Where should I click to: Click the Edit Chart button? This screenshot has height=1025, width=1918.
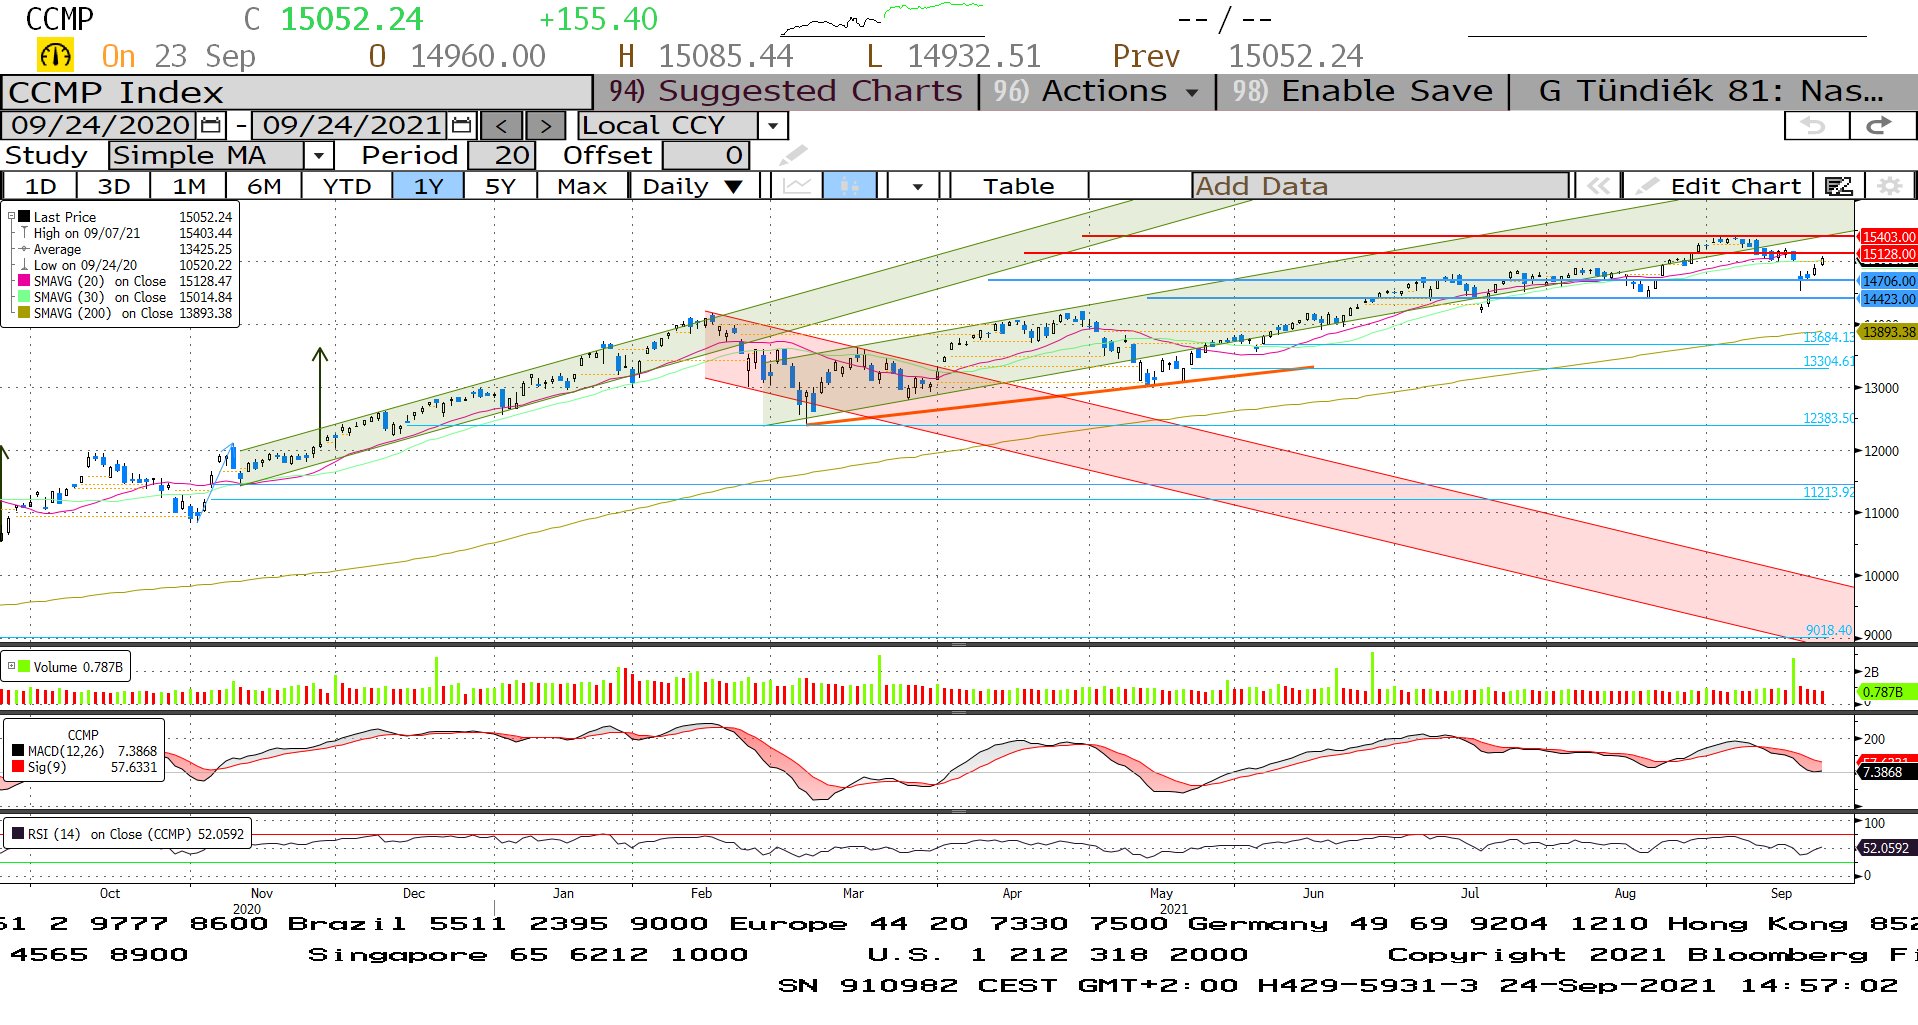pos(1718,186)
